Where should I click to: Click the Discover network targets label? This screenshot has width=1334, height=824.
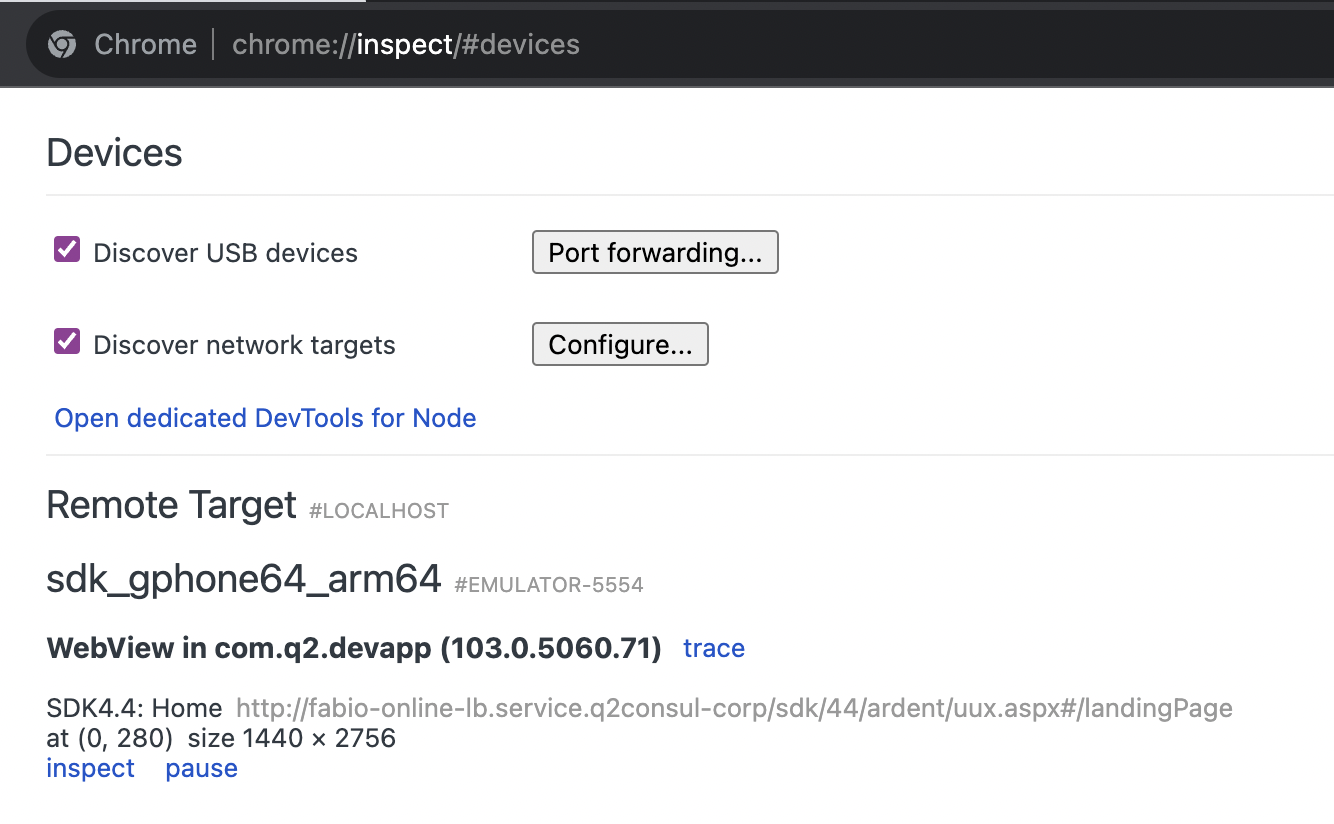click(x=244, y=345)
